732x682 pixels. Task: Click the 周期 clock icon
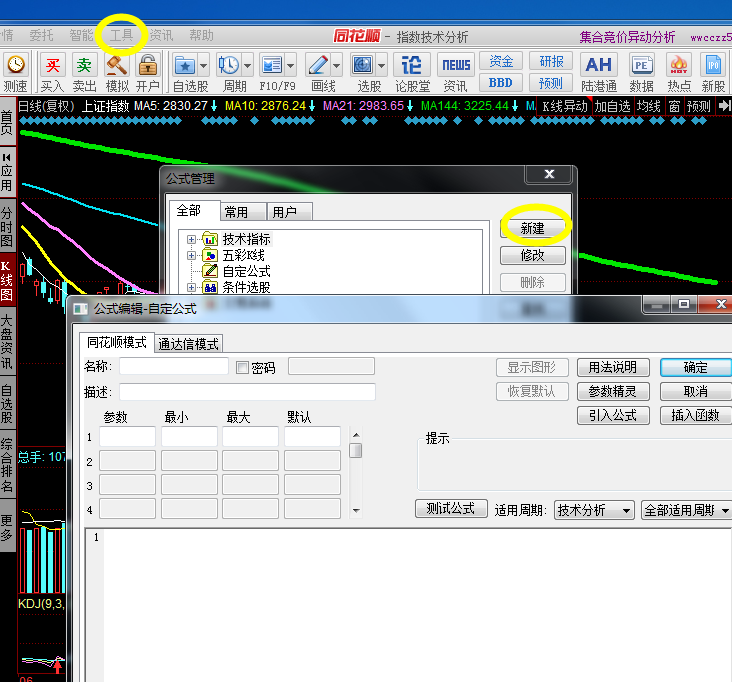pos(229,65)
